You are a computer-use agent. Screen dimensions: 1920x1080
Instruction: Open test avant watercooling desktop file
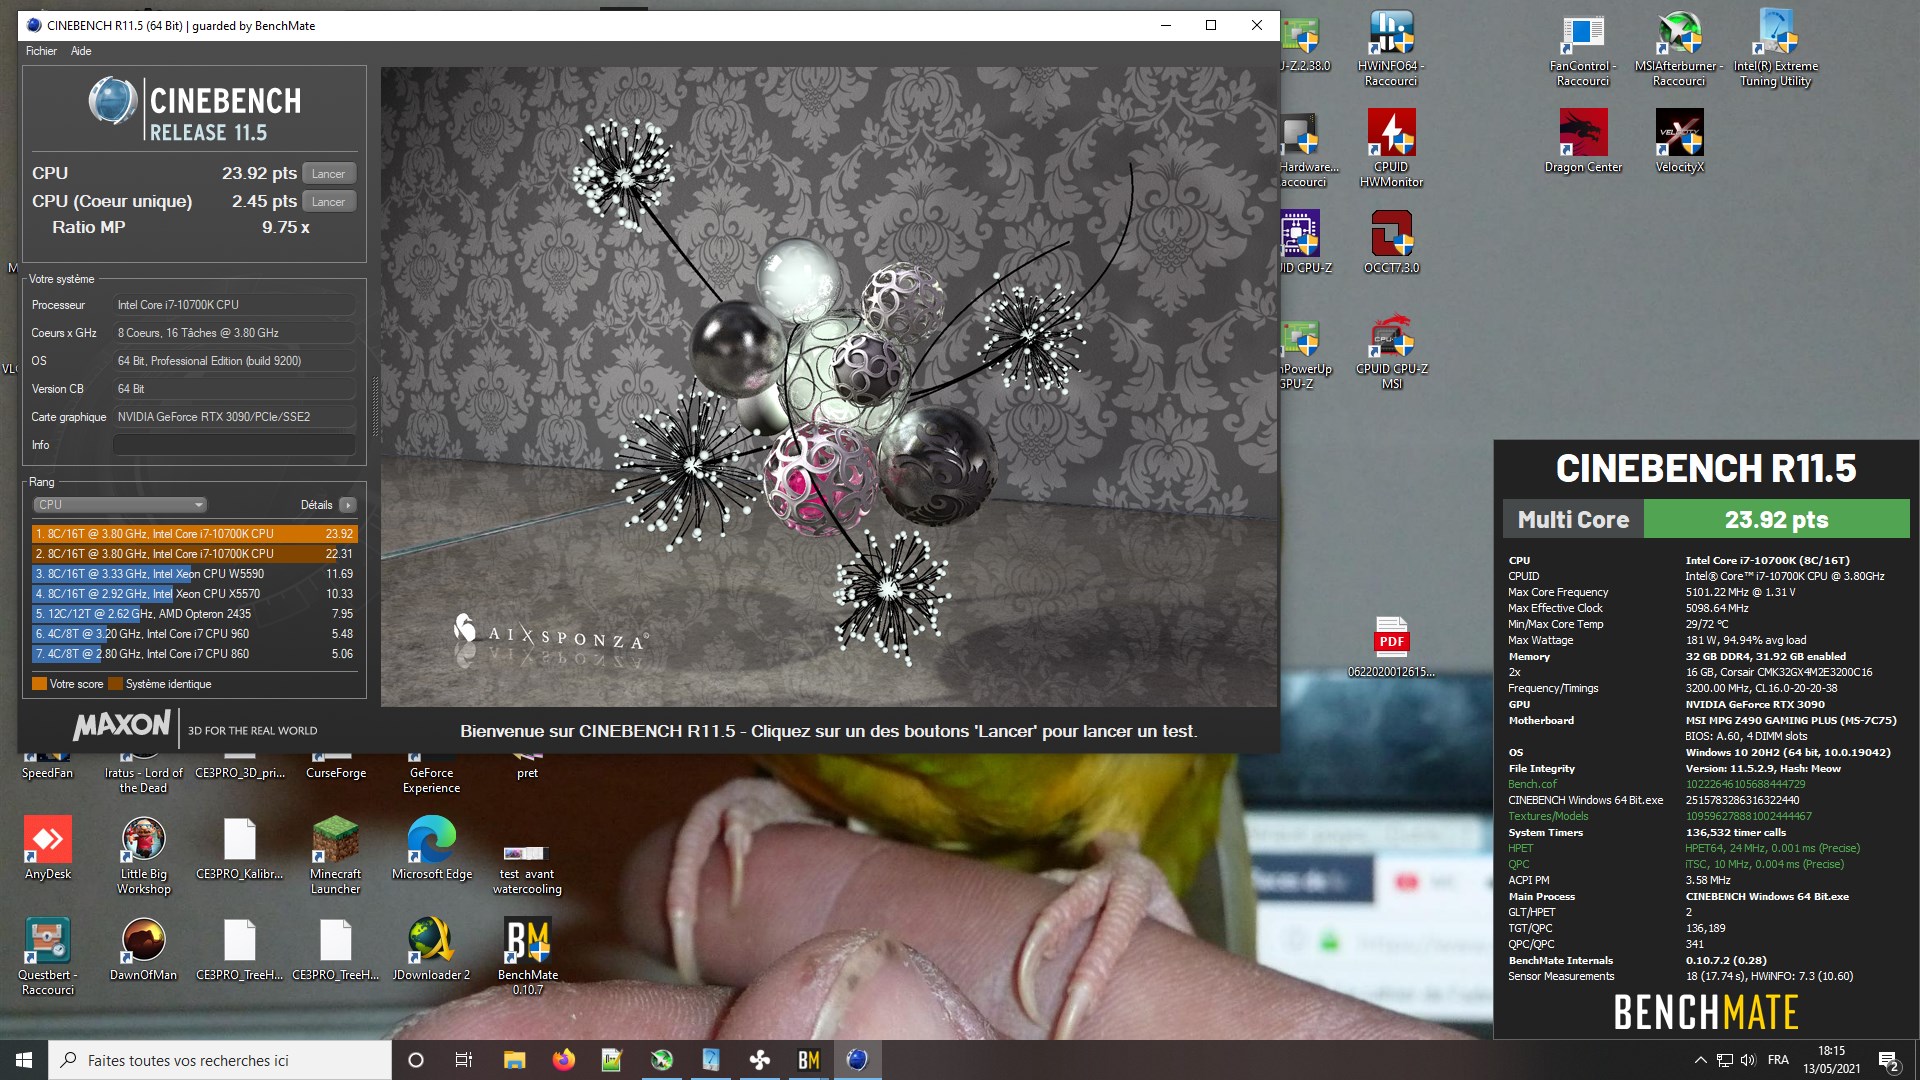point(527,870)
